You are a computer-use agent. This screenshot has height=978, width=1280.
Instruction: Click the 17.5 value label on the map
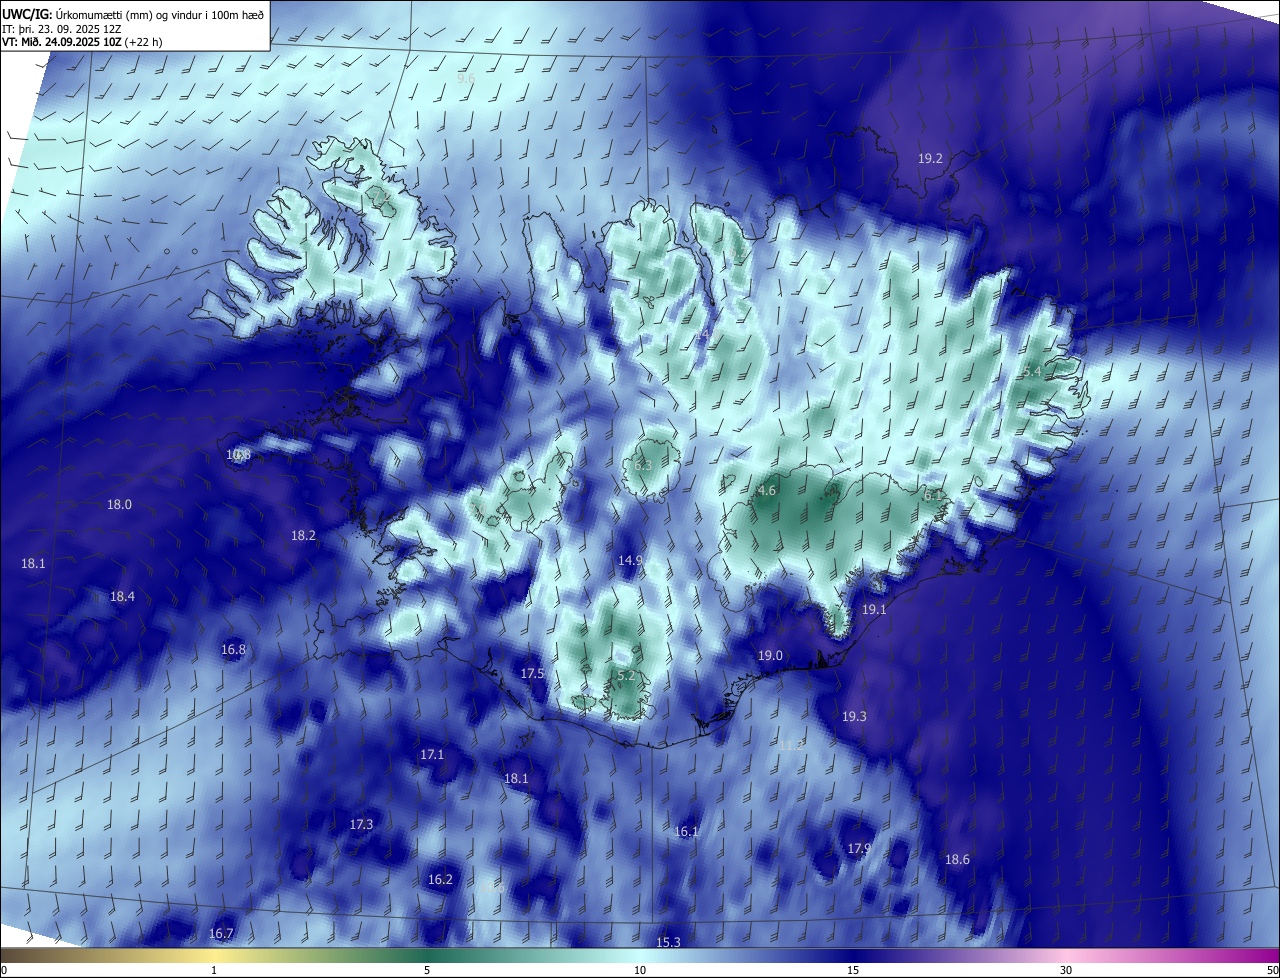(x=532, y=673)
